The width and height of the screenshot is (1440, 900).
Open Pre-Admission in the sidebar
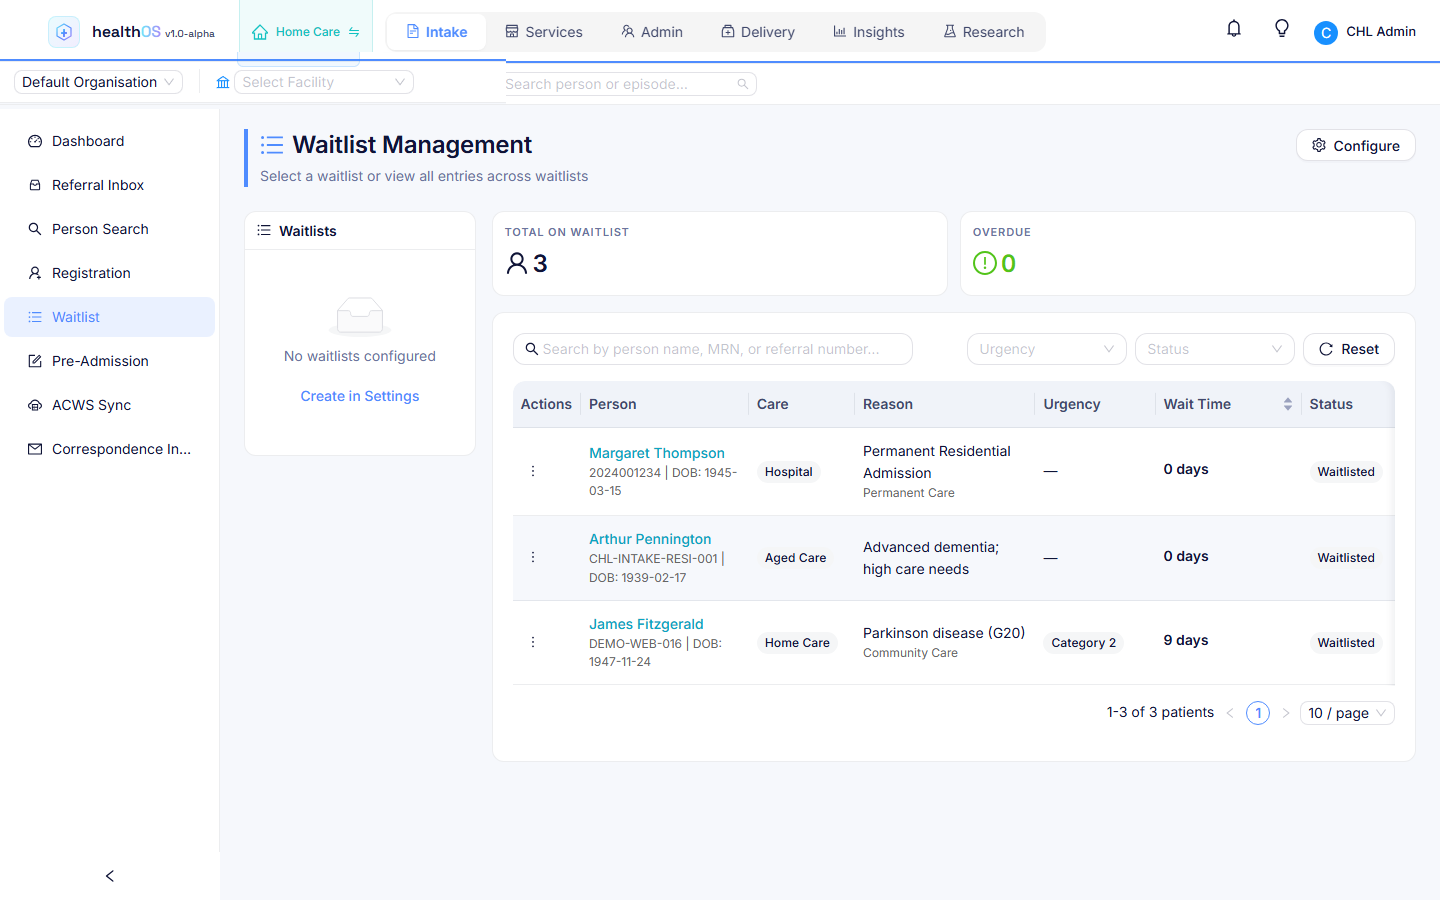pos(110,361)
